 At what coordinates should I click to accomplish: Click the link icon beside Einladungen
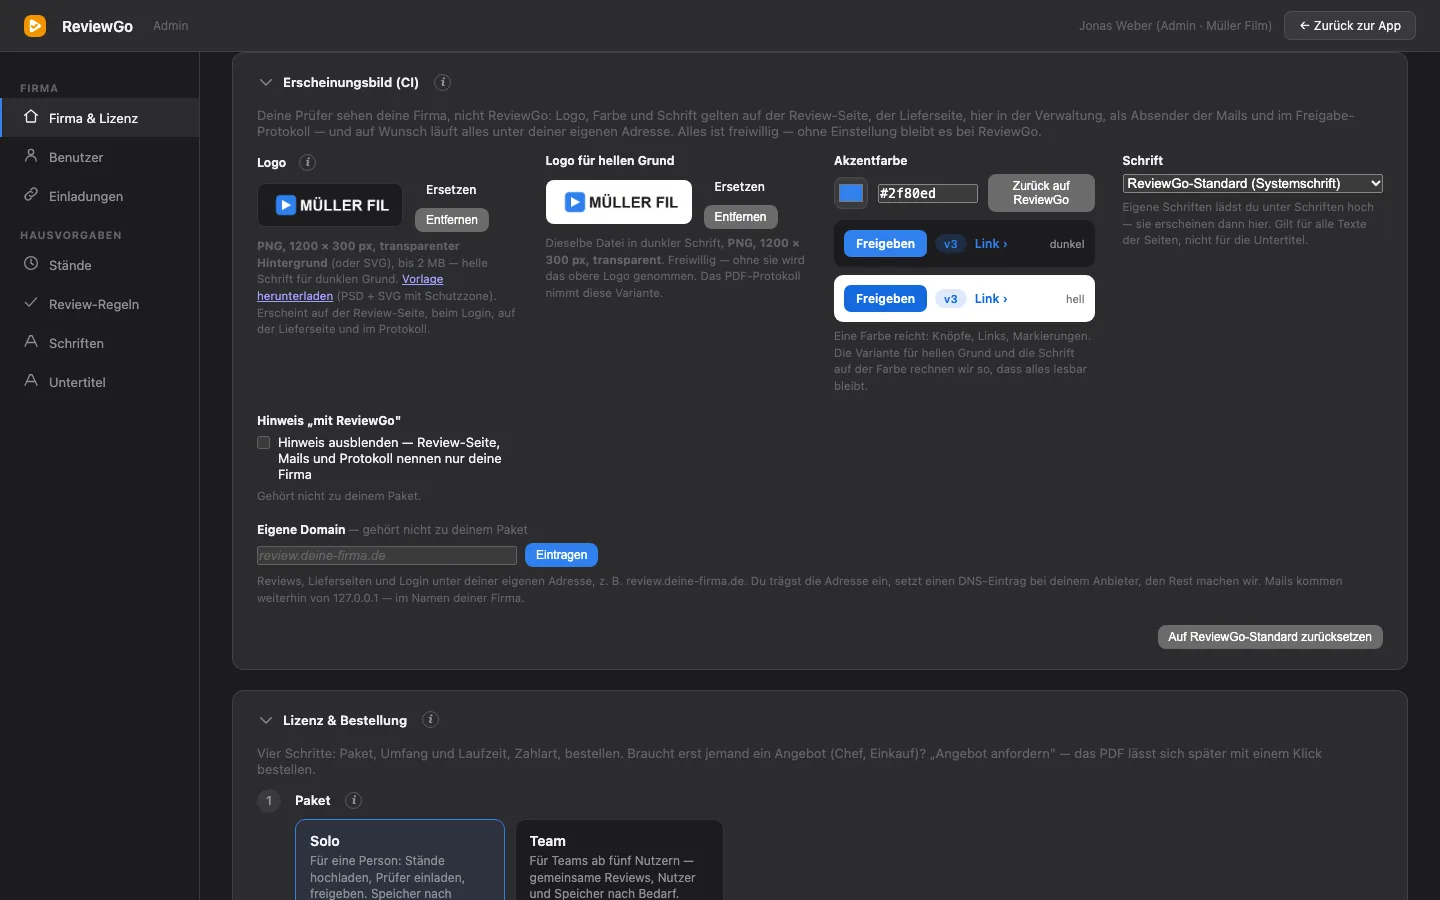[x=31, y=195]
